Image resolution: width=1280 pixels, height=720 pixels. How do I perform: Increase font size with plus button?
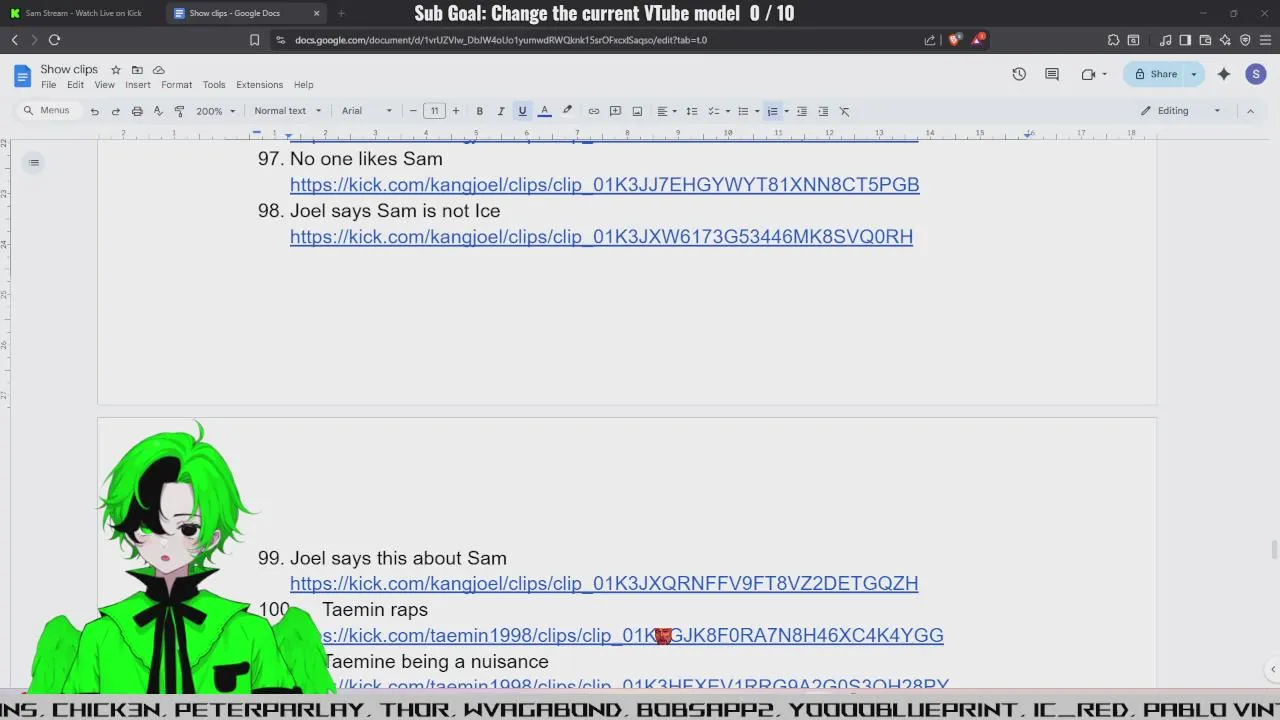[456, 111]
